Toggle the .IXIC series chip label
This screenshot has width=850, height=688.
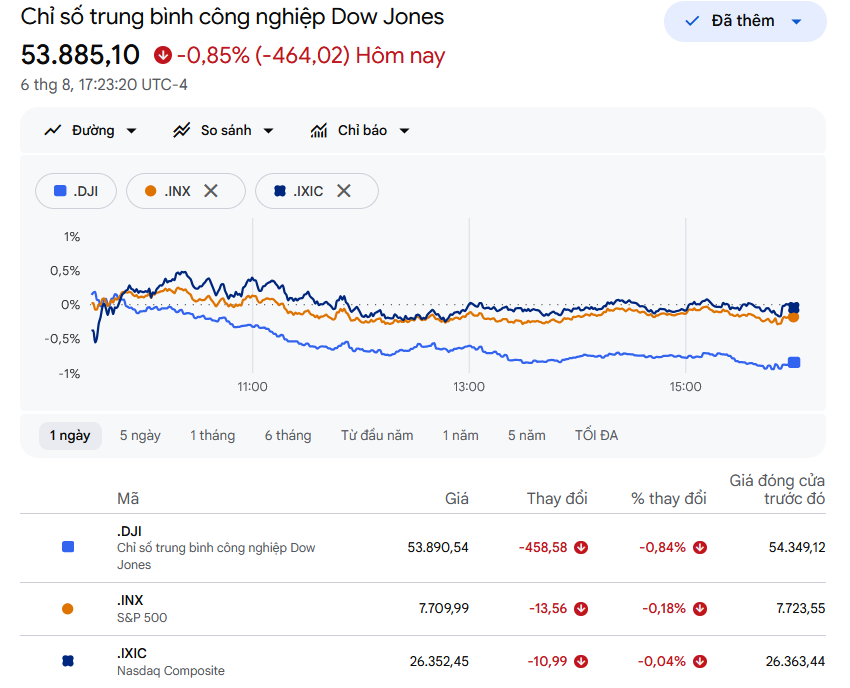click(308, 191)
